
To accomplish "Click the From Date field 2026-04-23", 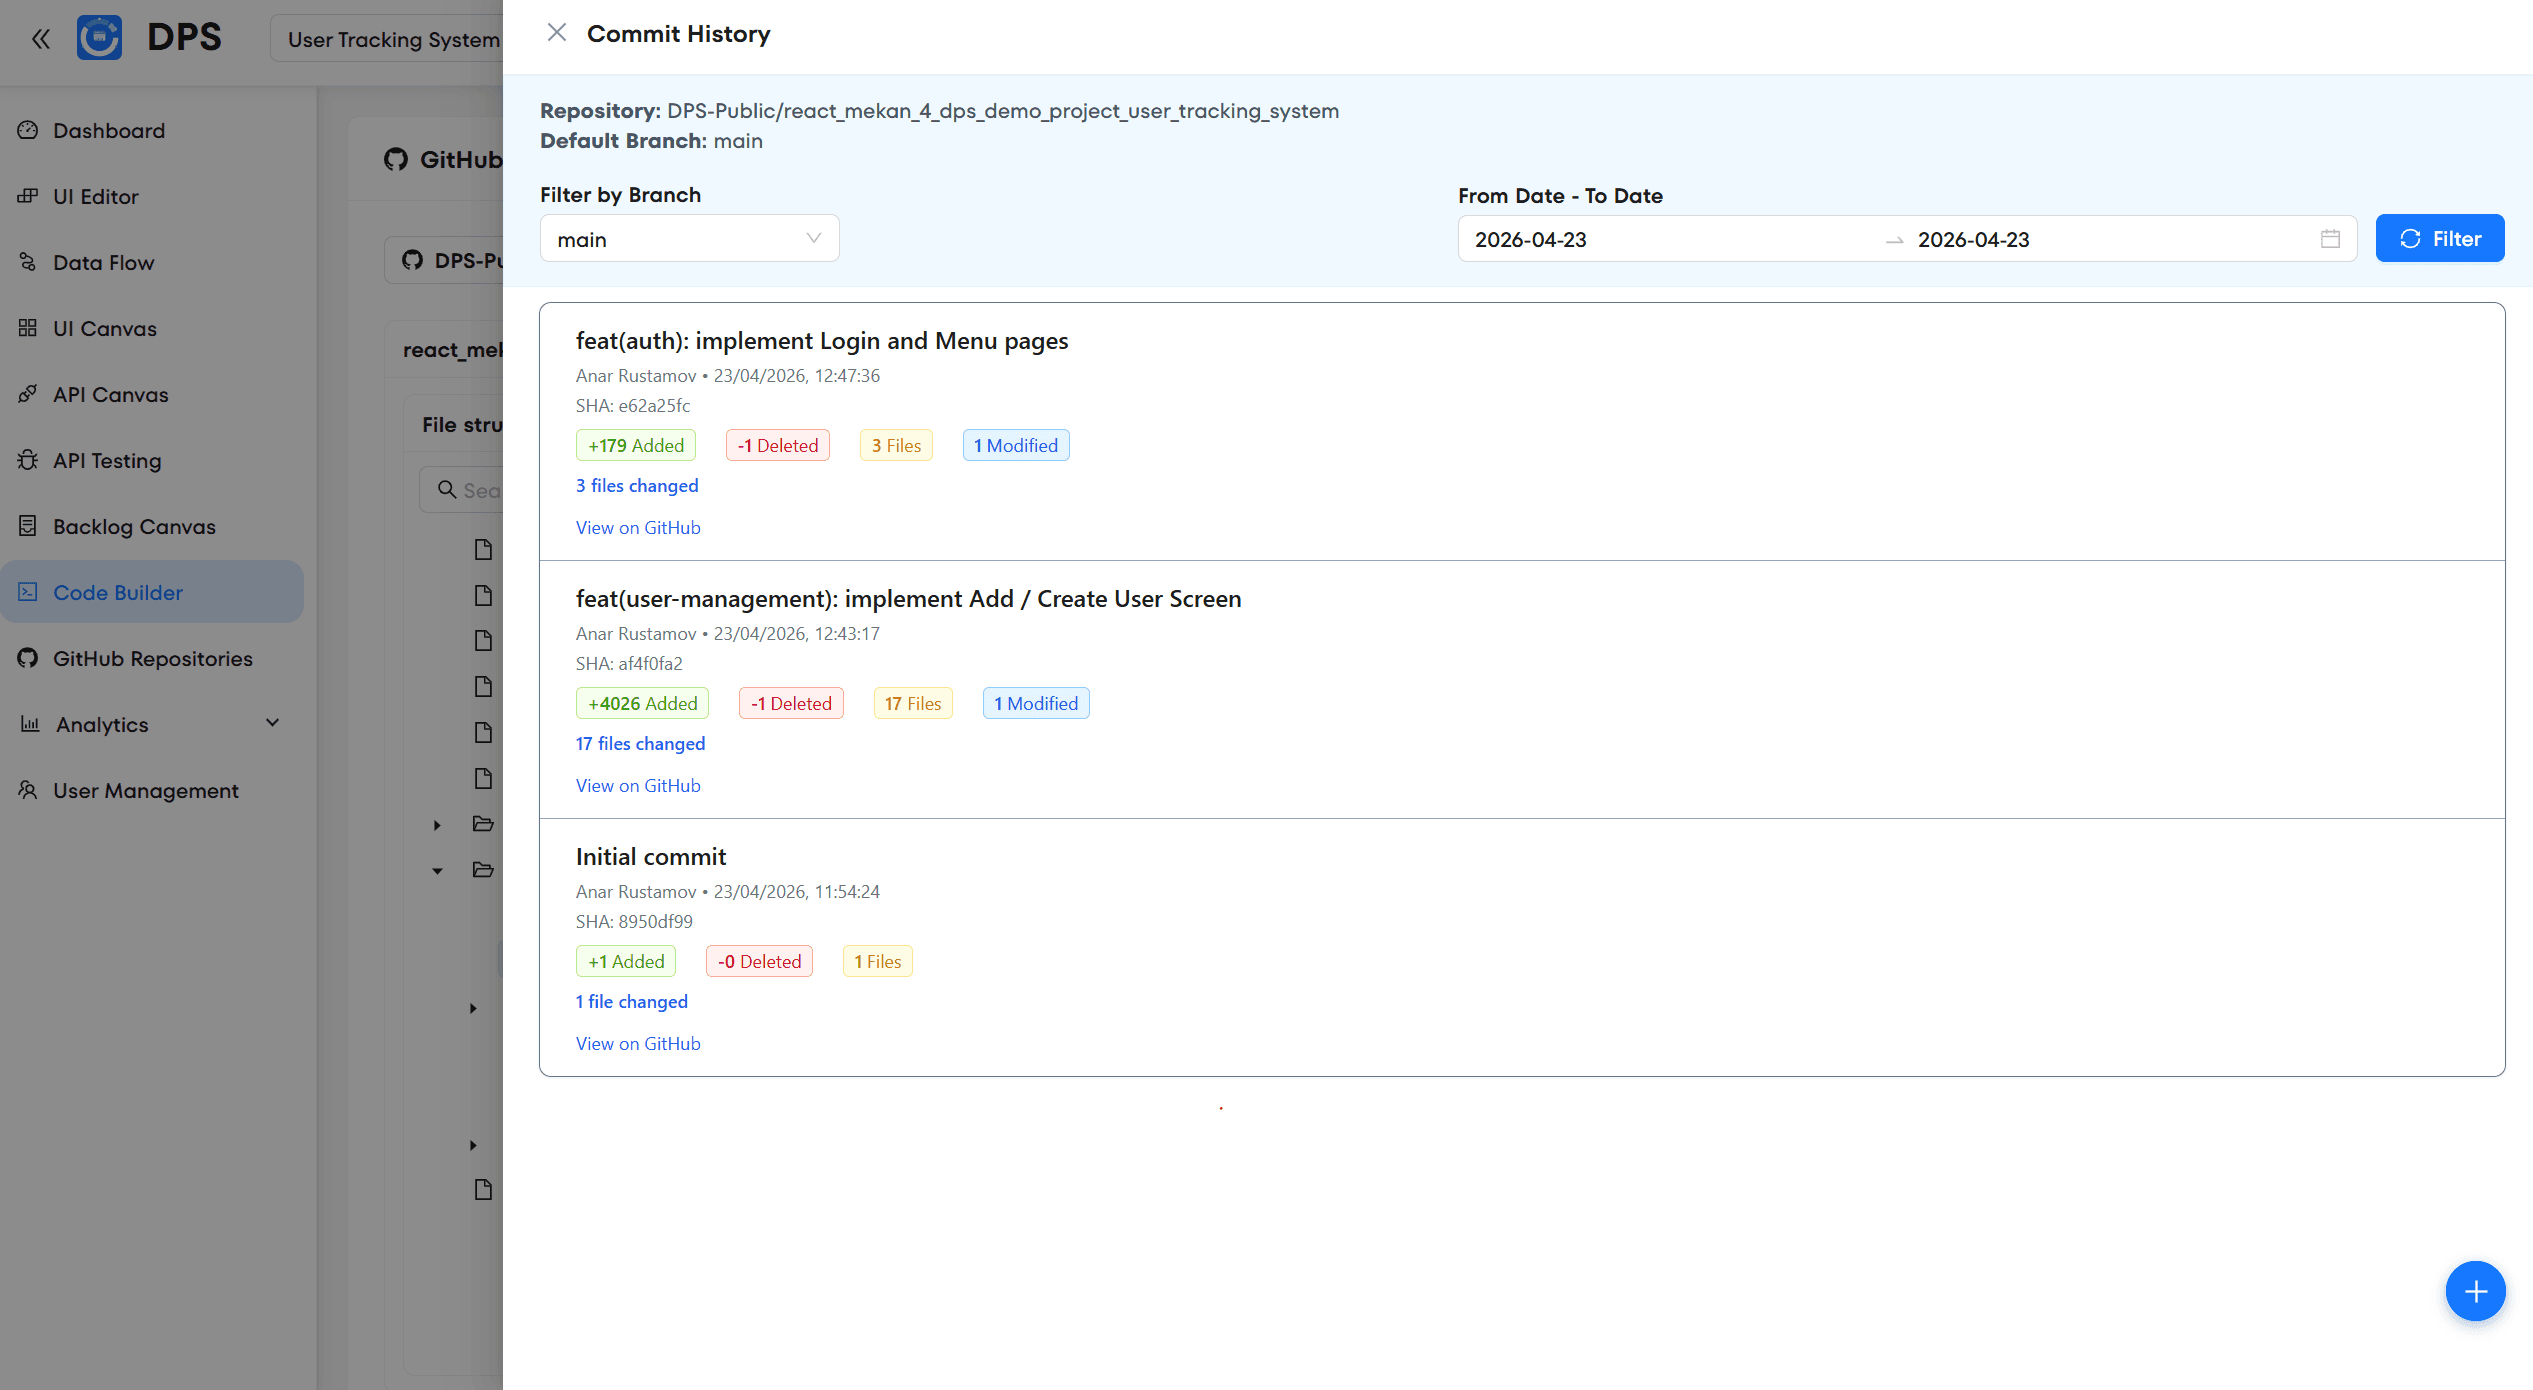I will click(x=1530, y=240).
